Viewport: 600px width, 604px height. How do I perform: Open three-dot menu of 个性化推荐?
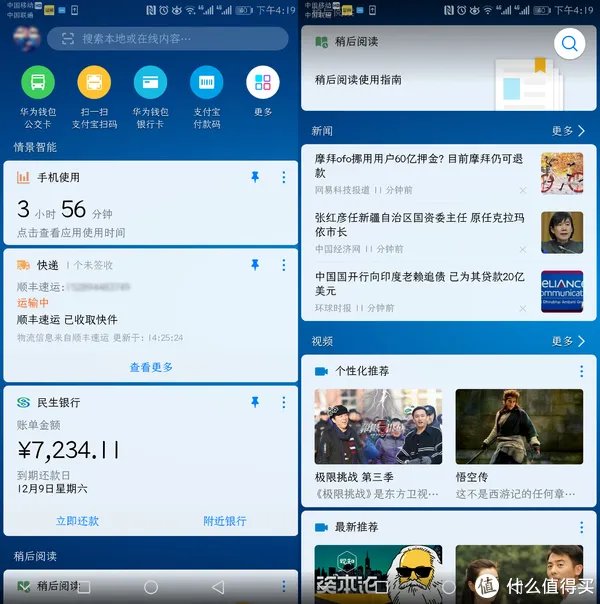582,371
